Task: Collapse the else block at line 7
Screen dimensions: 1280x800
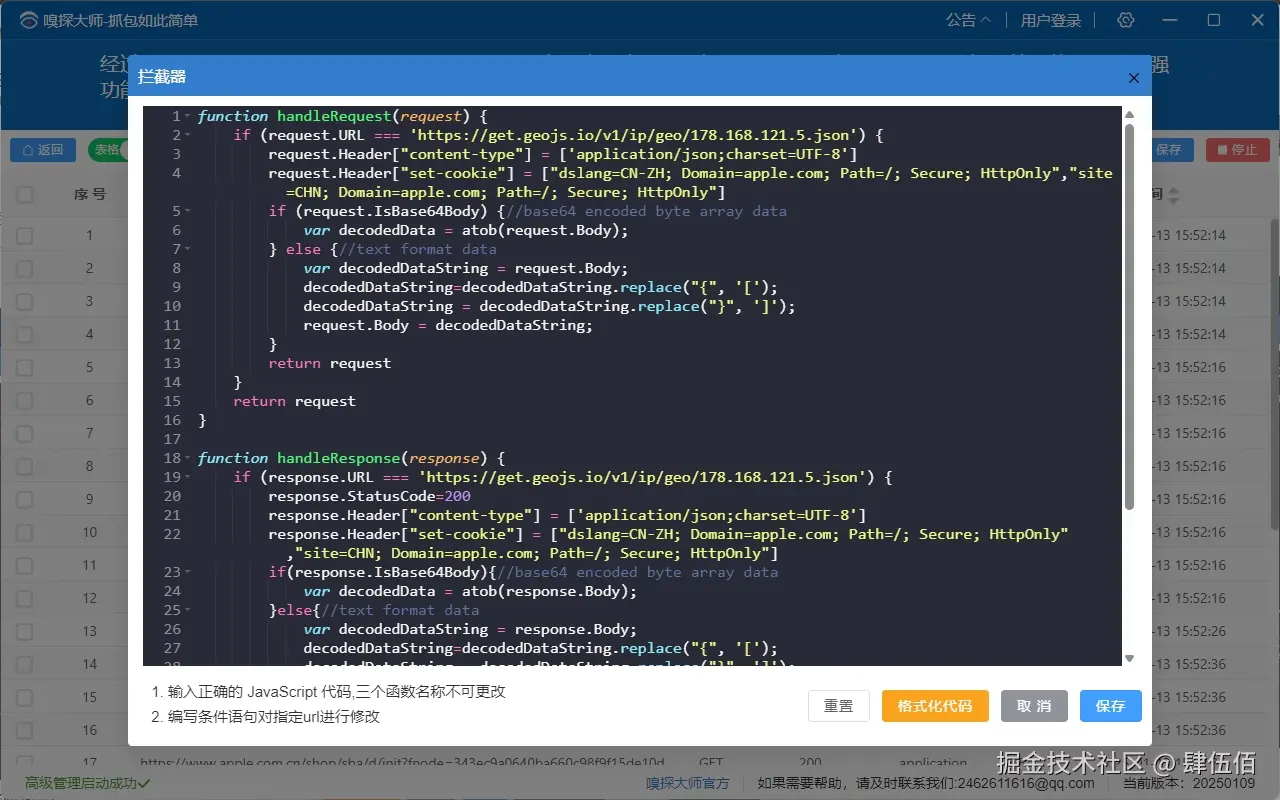Action: click(x=188, y=249)
